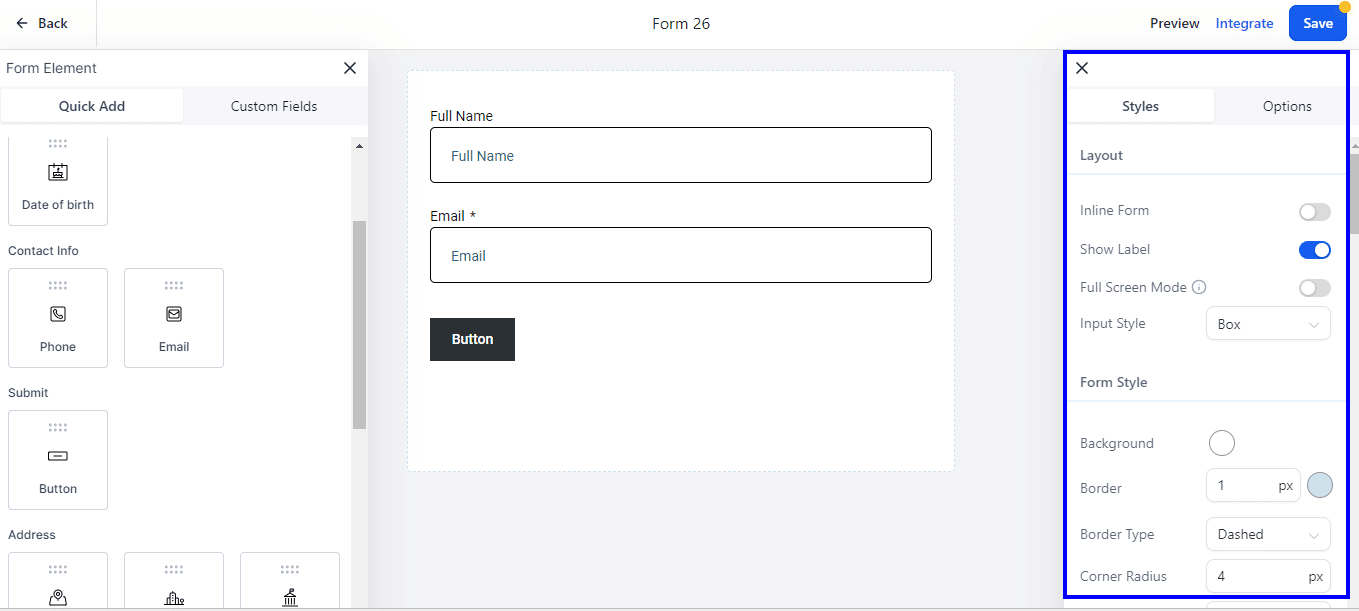Add the Button submit element
The width and height of the screenshot is (1359, 611).
(x=58, y=460)
